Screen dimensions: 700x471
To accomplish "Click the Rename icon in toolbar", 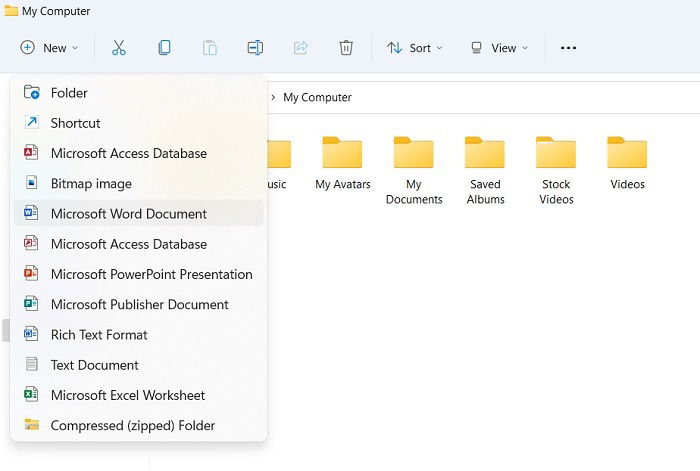I will coord(255,48).
